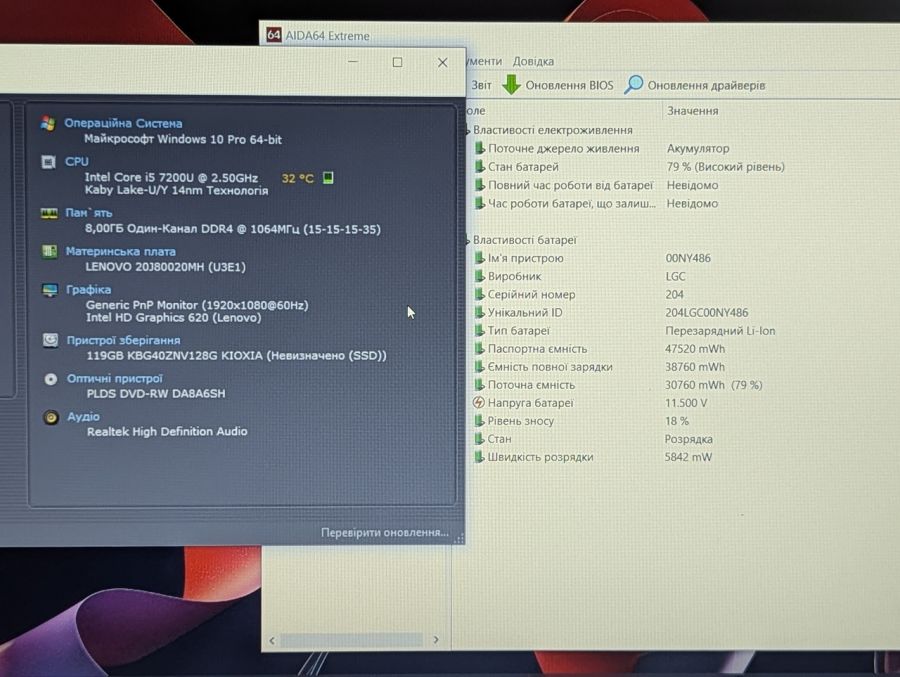The image size is (900, 677).
Task: Open the Аудіо section link
Action: coord(83,416)
